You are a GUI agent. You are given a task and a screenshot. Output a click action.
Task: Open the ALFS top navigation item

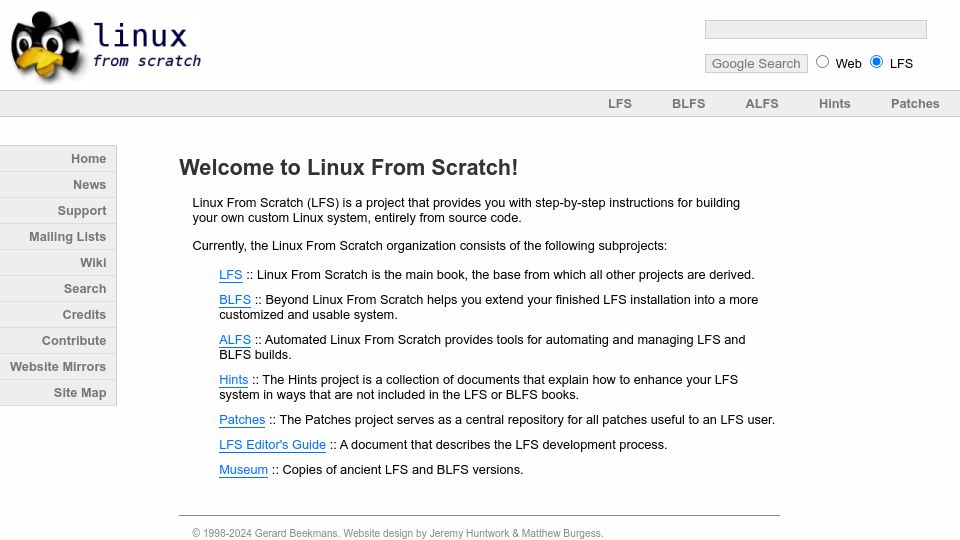762,103
